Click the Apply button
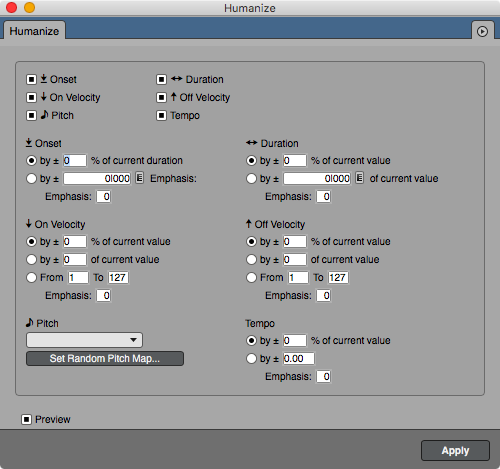Viewport: 500px width, 469px height. coord(455,451)
